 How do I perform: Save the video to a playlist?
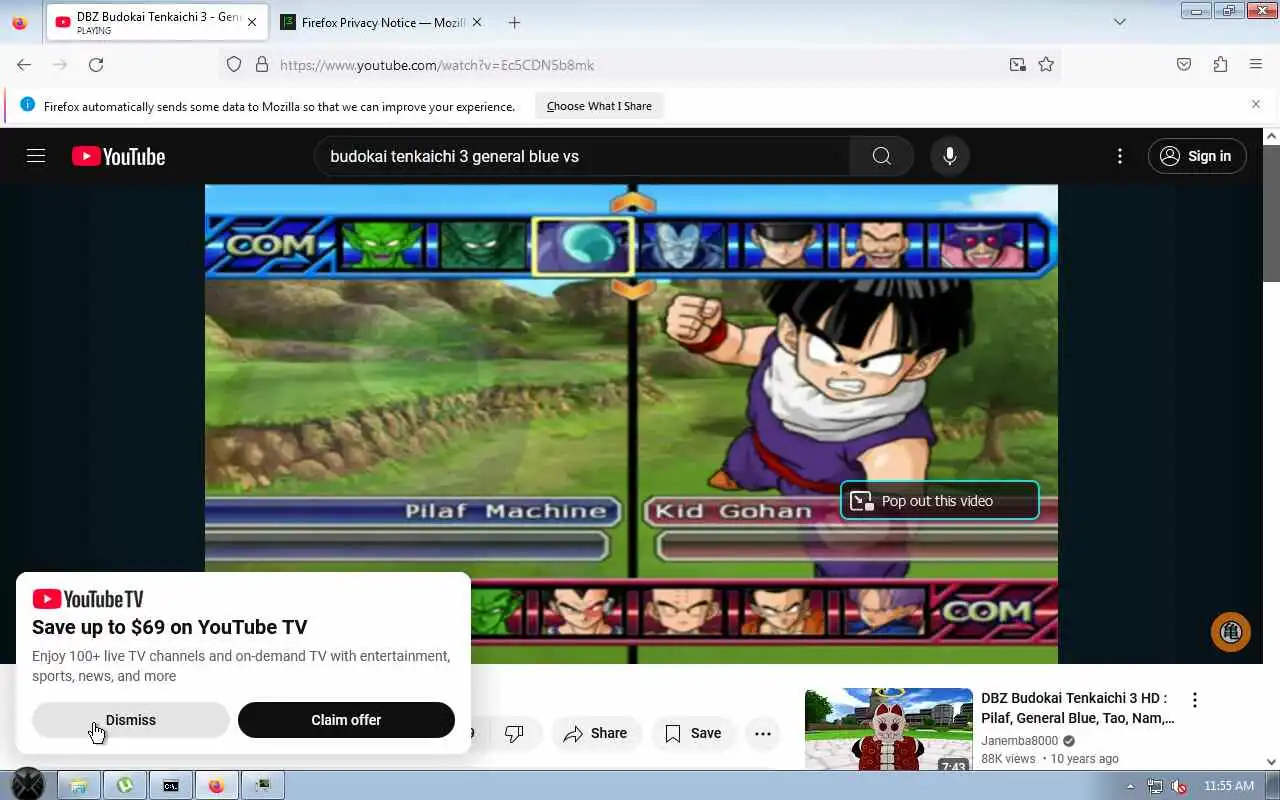(693, 734)
